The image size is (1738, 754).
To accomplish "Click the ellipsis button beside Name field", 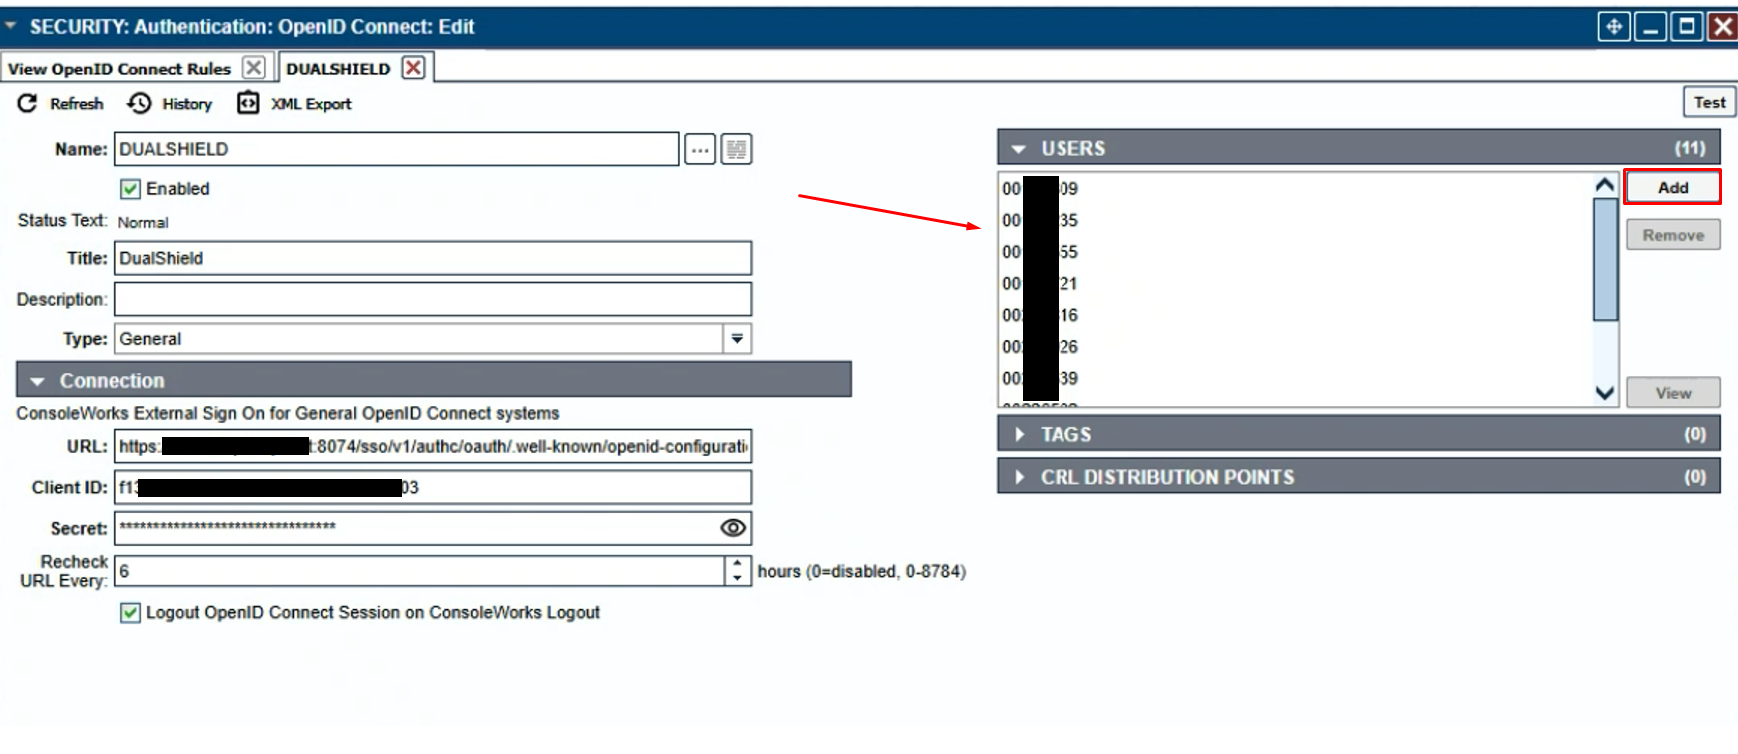I will 700,150.
